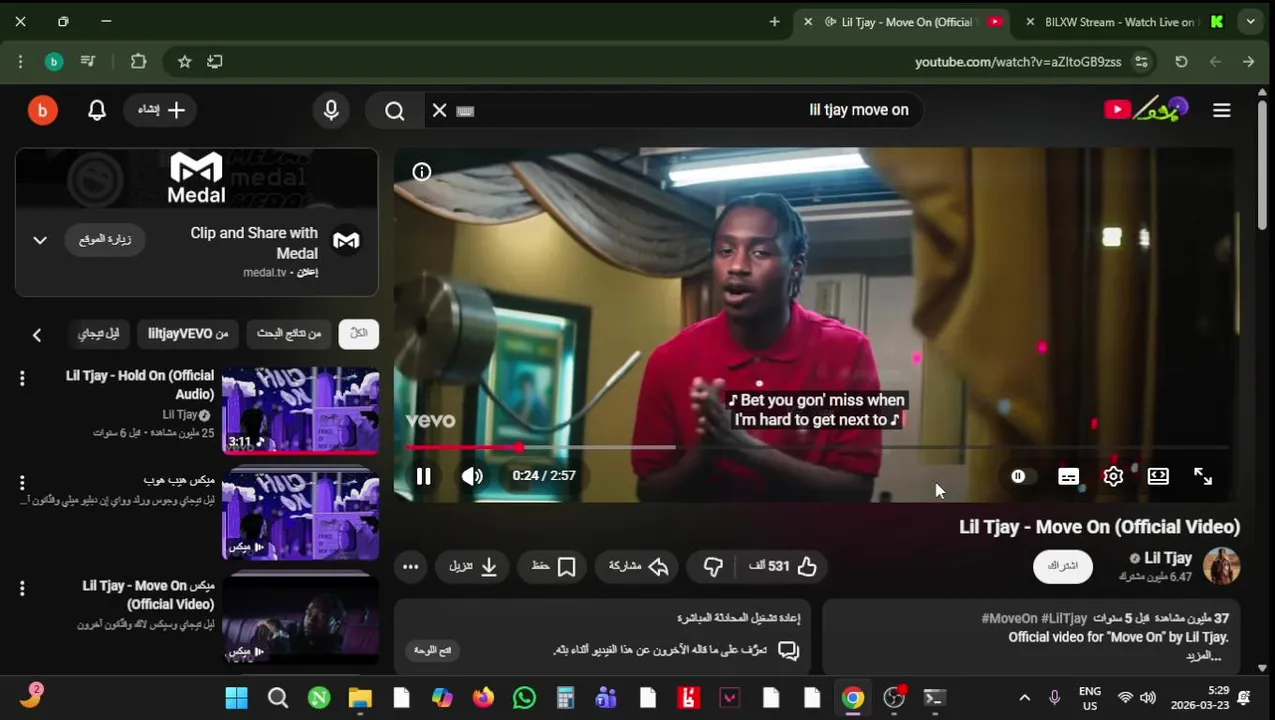The width and height of the screenshot is (1275, 720).
Task: Open WhatsApp from the taskbar
Action: [x=524, y=697]
